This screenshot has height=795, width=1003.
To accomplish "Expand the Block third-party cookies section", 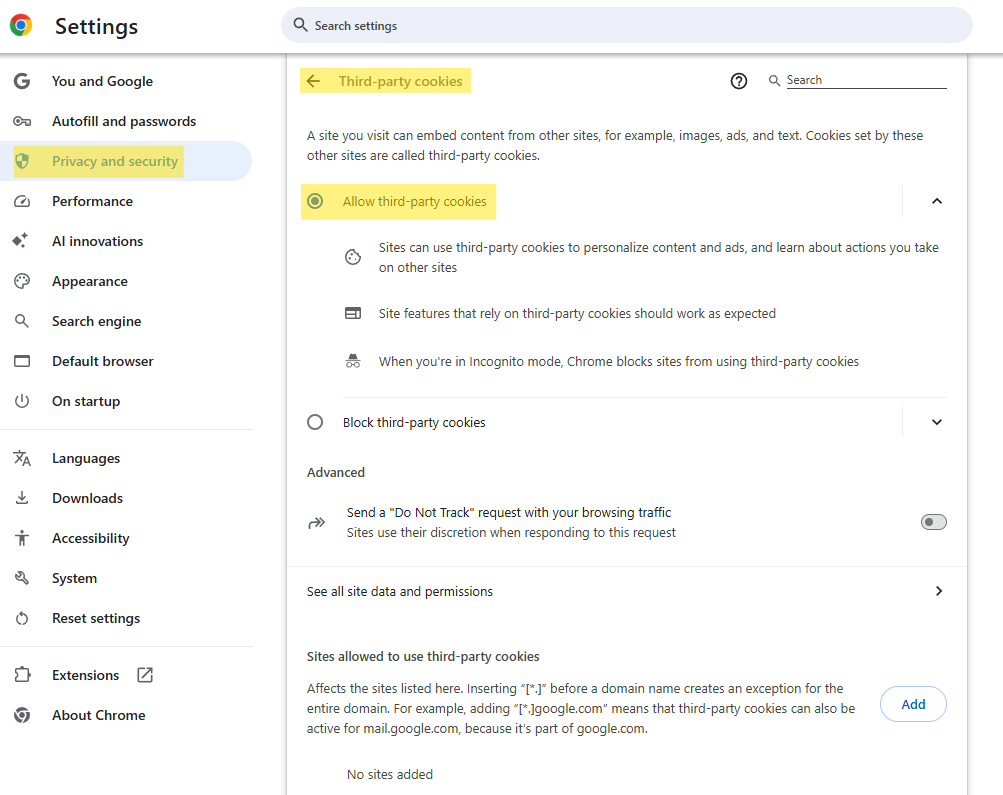I will pyautogui.click(x=936, y=422).
